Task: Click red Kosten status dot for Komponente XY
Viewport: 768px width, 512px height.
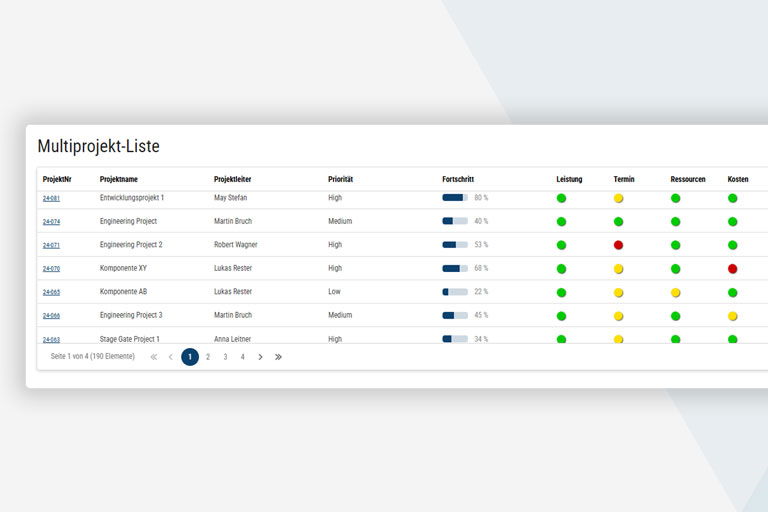Action: [x=732, y=269]
